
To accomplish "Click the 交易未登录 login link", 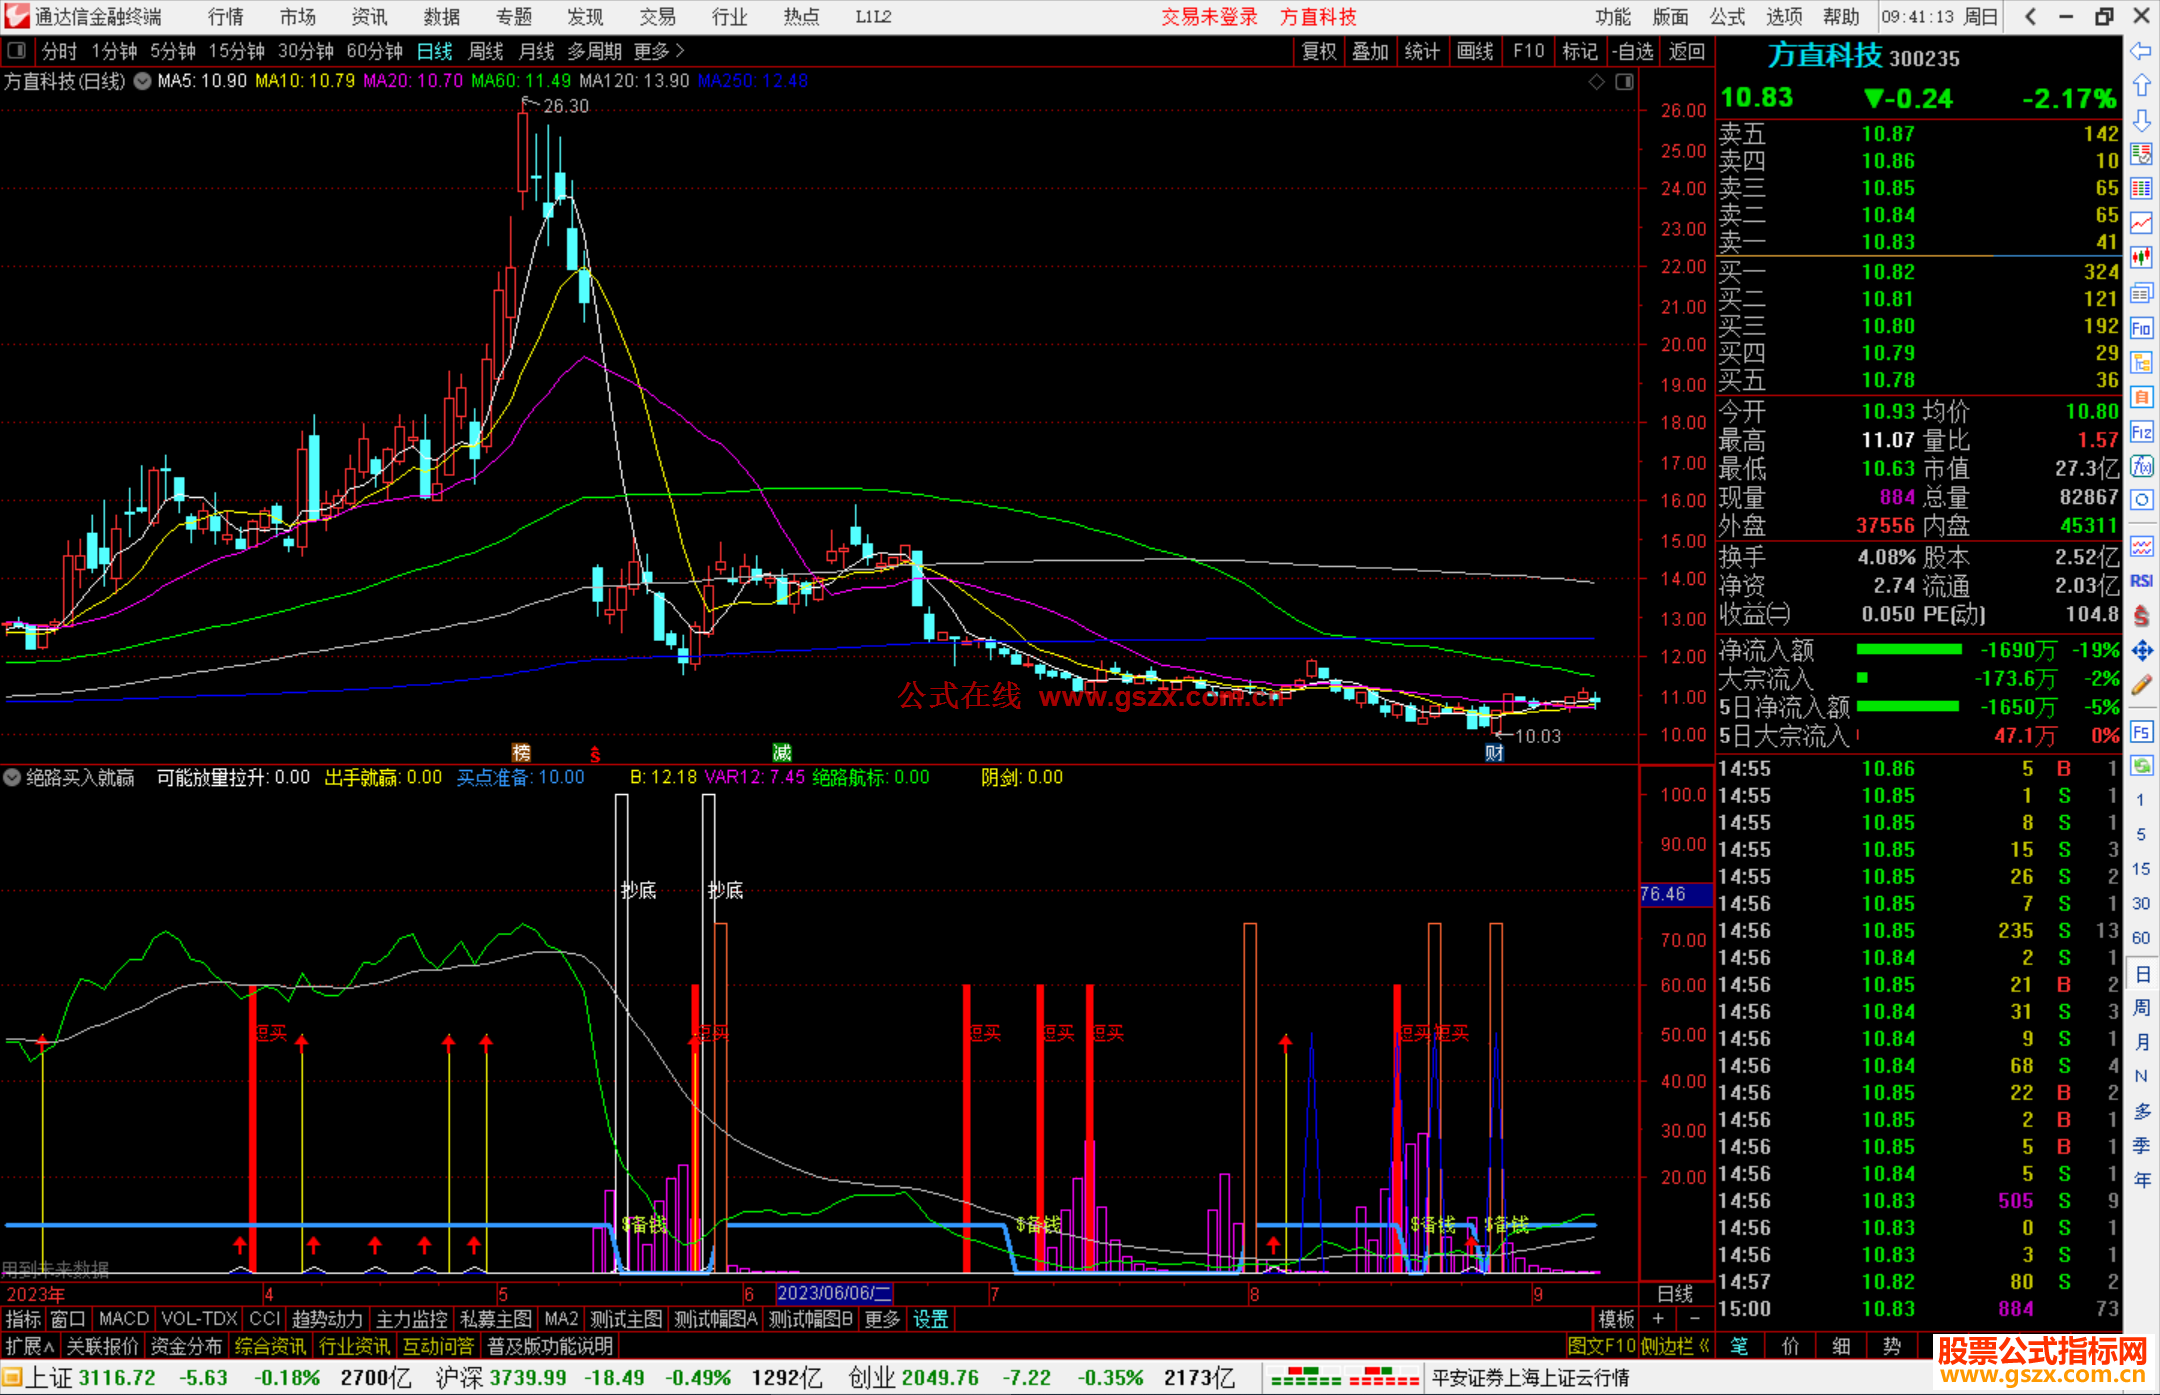I will tap(1209, 16).
